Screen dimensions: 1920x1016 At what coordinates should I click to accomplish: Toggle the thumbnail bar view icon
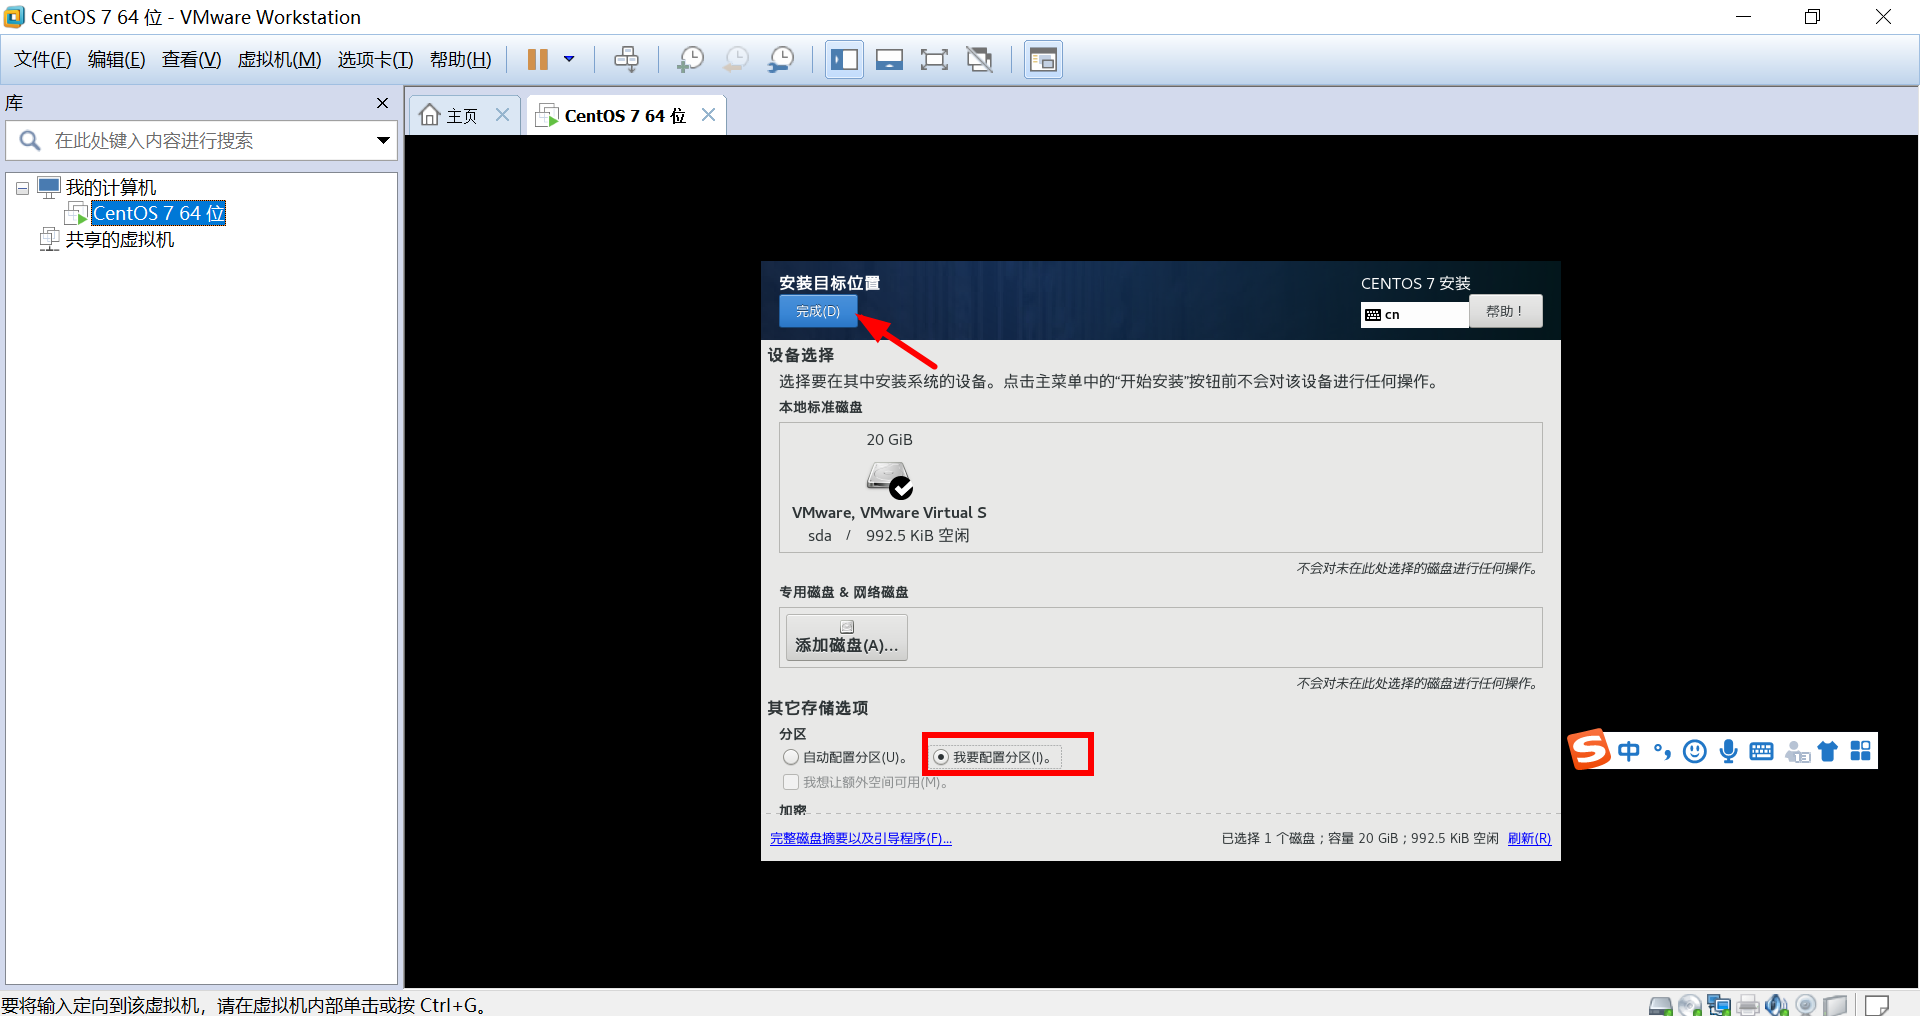pyautogui.click(x=889, y=60)
